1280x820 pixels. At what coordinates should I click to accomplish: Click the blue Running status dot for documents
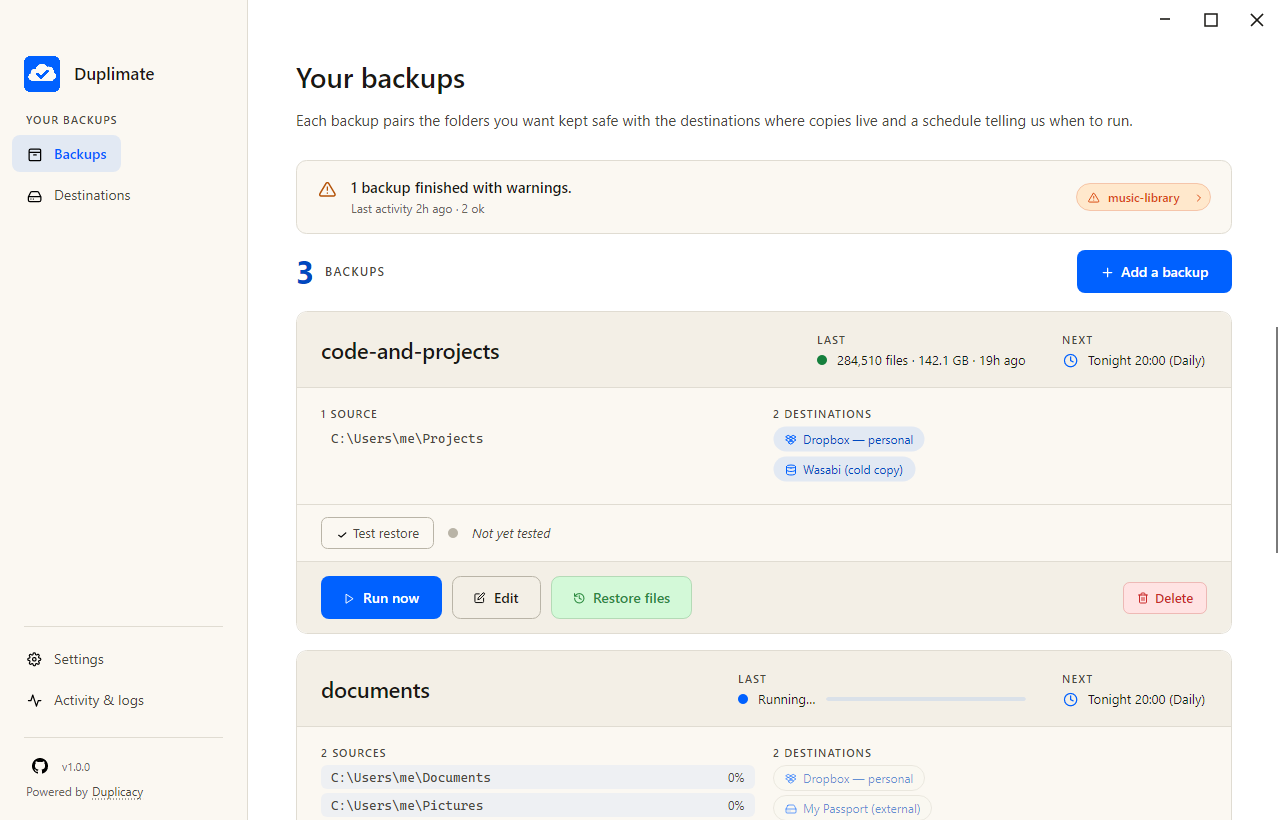point(743,699)
